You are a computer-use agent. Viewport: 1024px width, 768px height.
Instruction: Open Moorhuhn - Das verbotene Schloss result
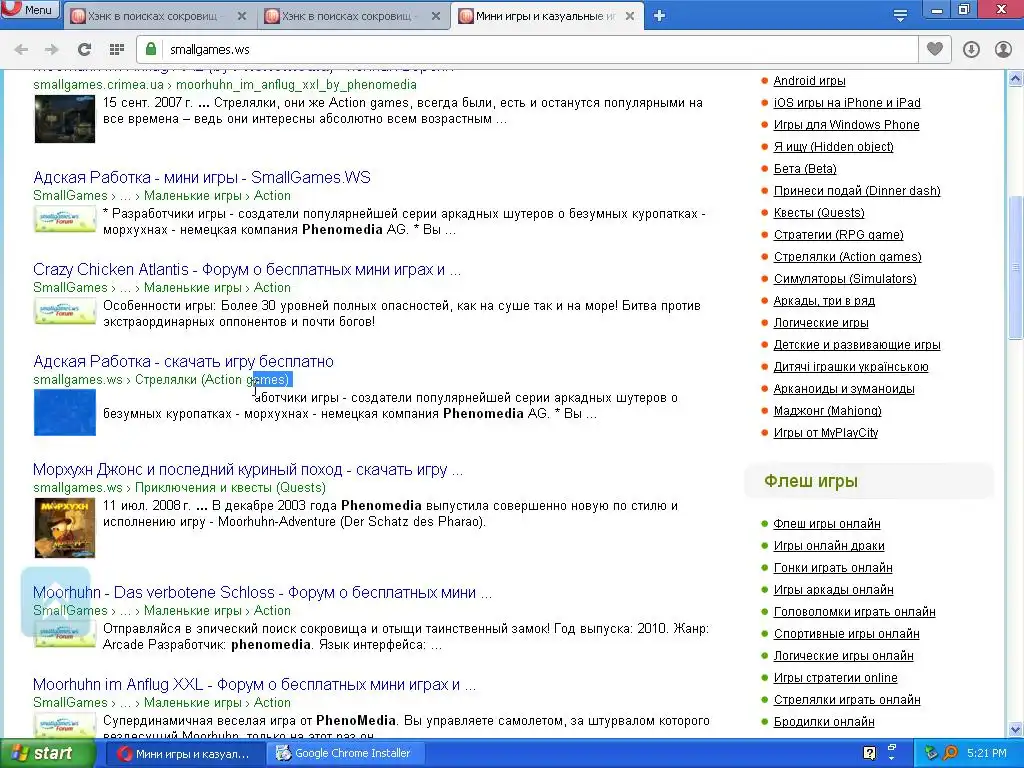262,592
